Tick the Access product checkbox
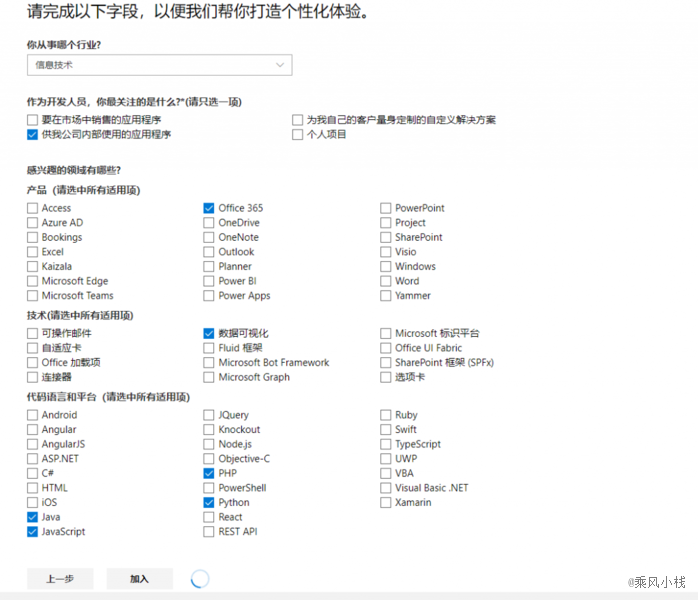 (x=32, y=208)
